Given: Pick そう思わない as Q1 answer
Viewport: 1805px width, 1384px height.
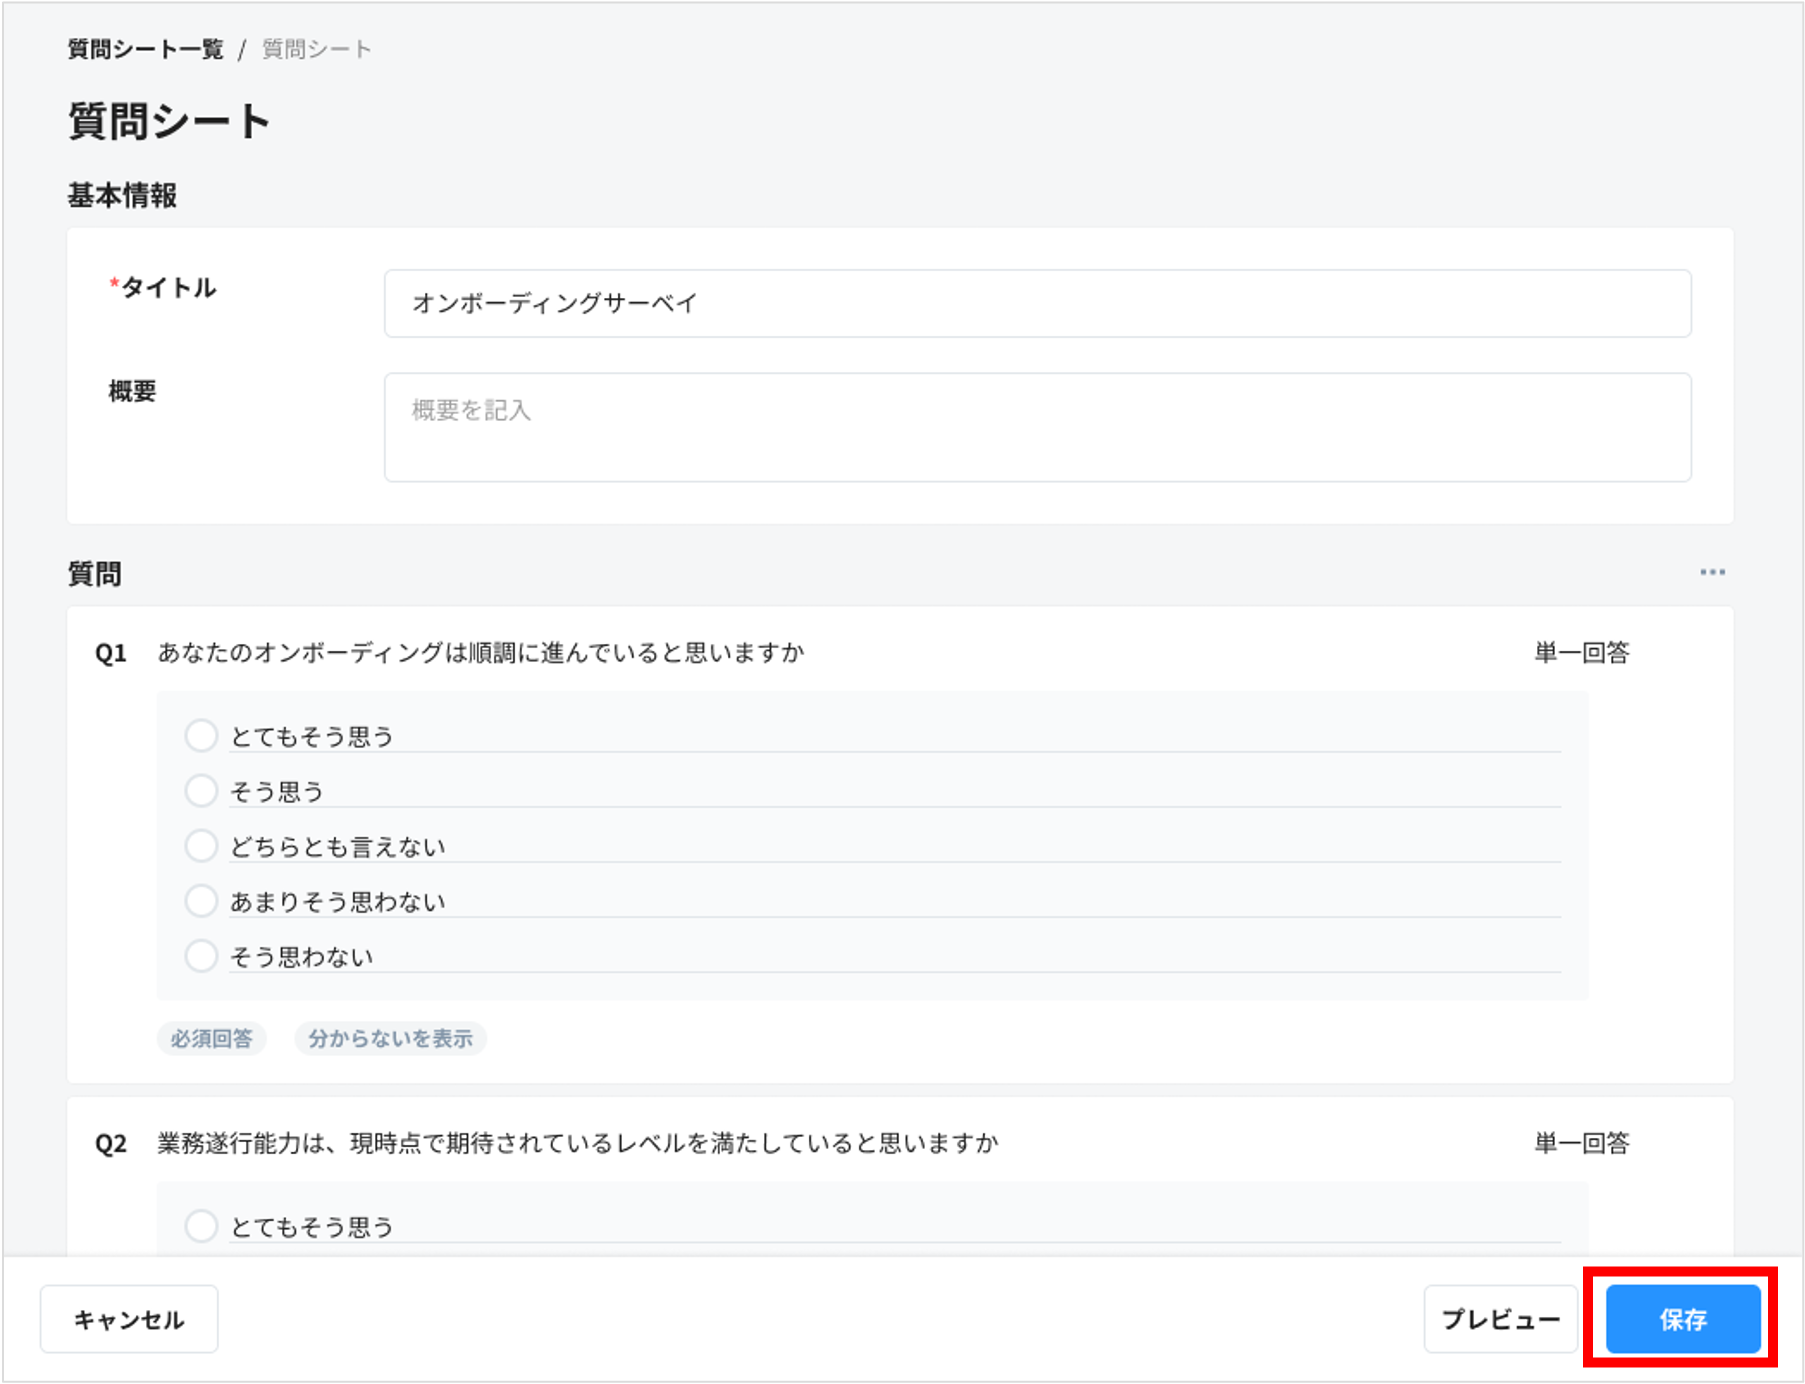Looking at the screenshot, I should 201,955.
